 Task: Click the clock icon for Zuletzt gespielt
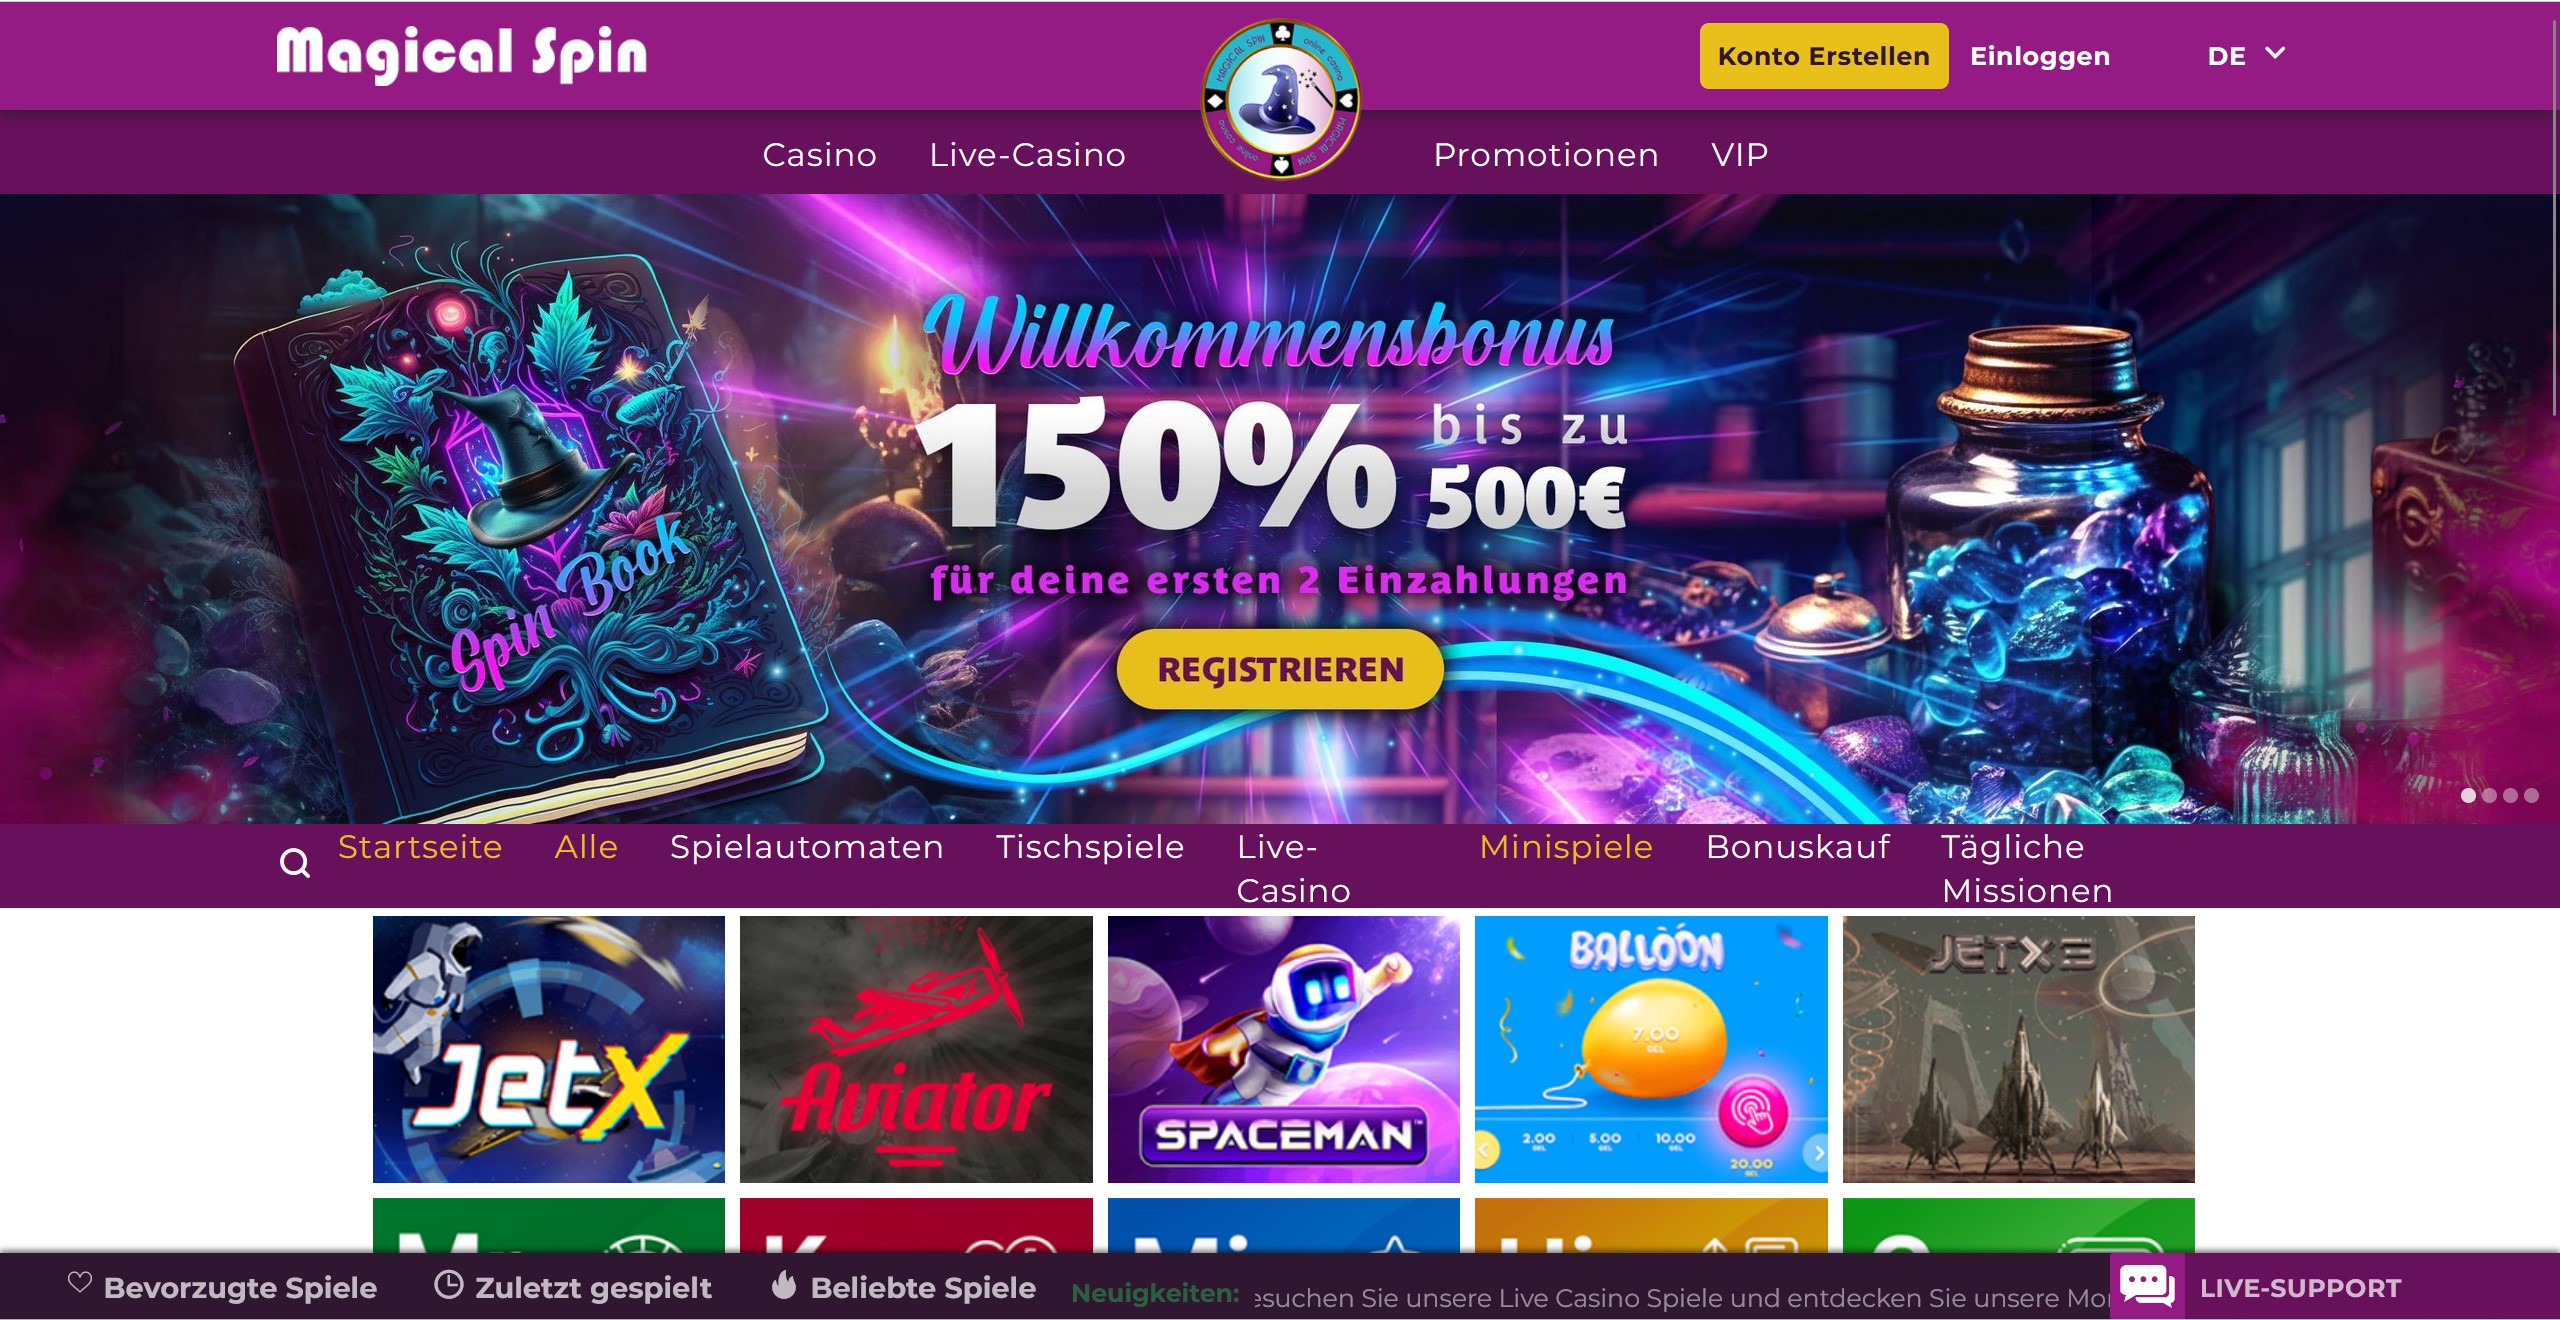(448, 1285)
